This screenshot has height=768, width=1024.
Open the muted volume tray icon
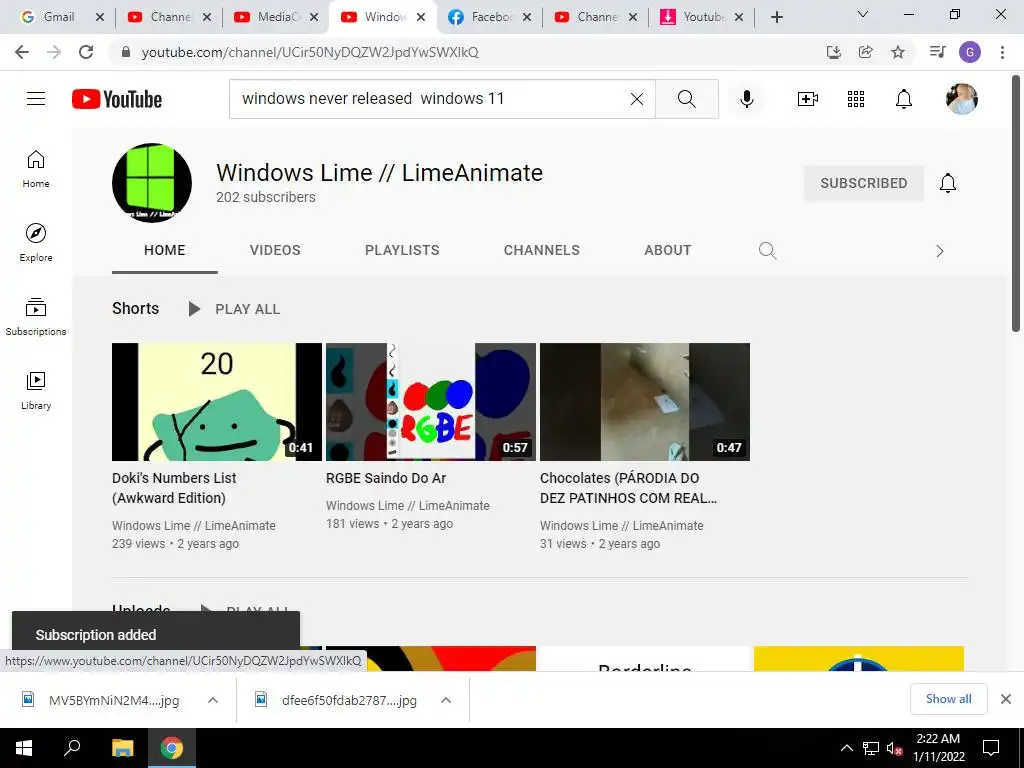(x=894, y=748)
